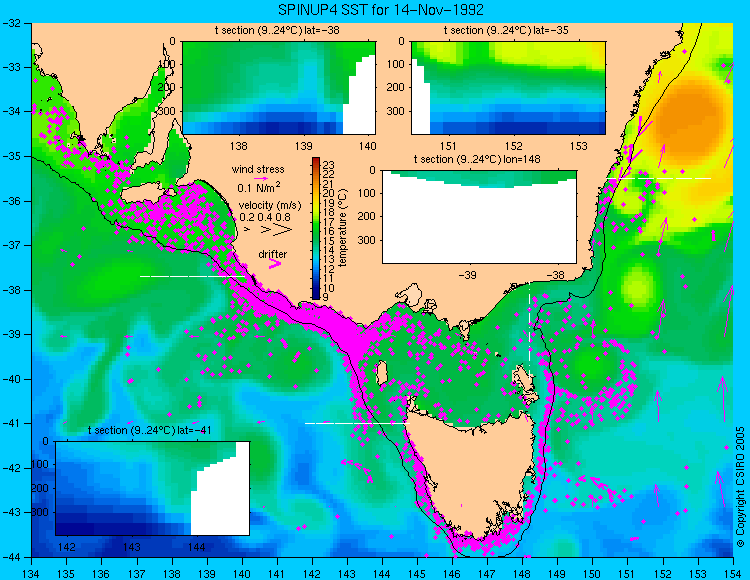Click longitude tick '152' in lat=-35 inset
750x580 pixels.
pos(514,146)
